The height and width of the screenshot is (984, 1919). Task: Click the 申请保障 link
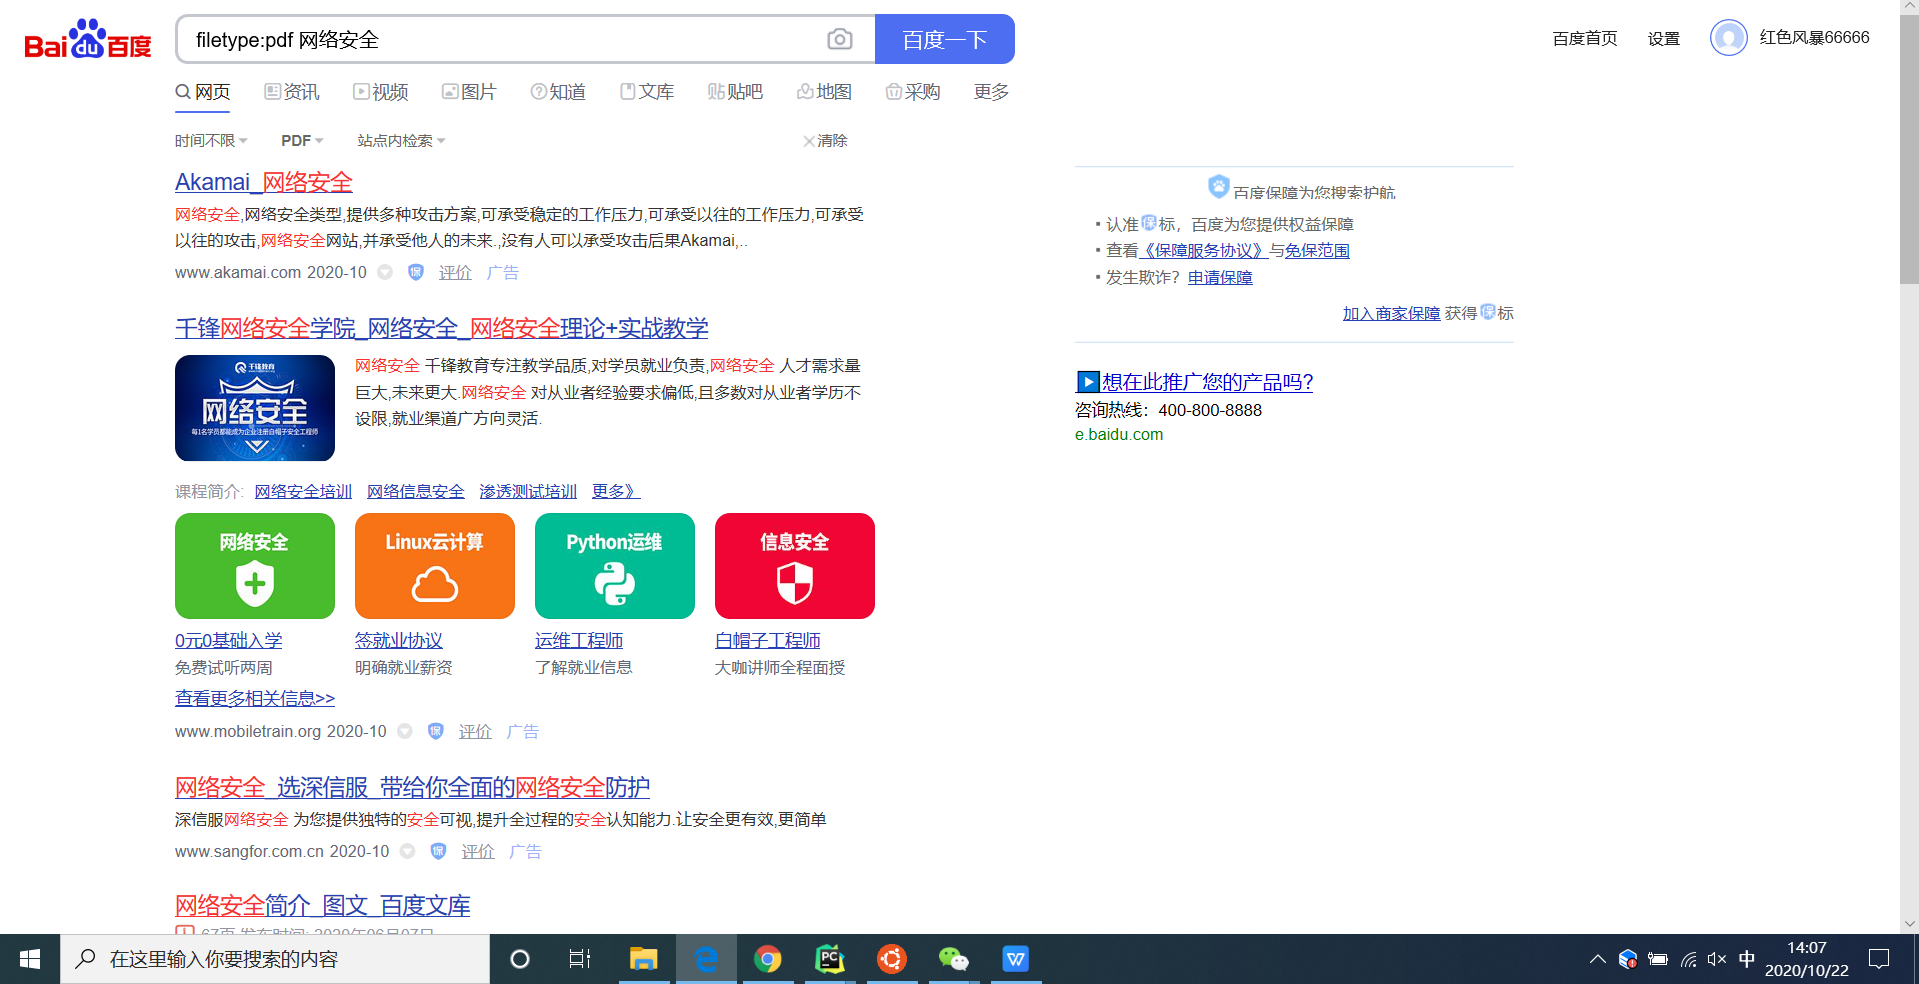pos(1220,277)
